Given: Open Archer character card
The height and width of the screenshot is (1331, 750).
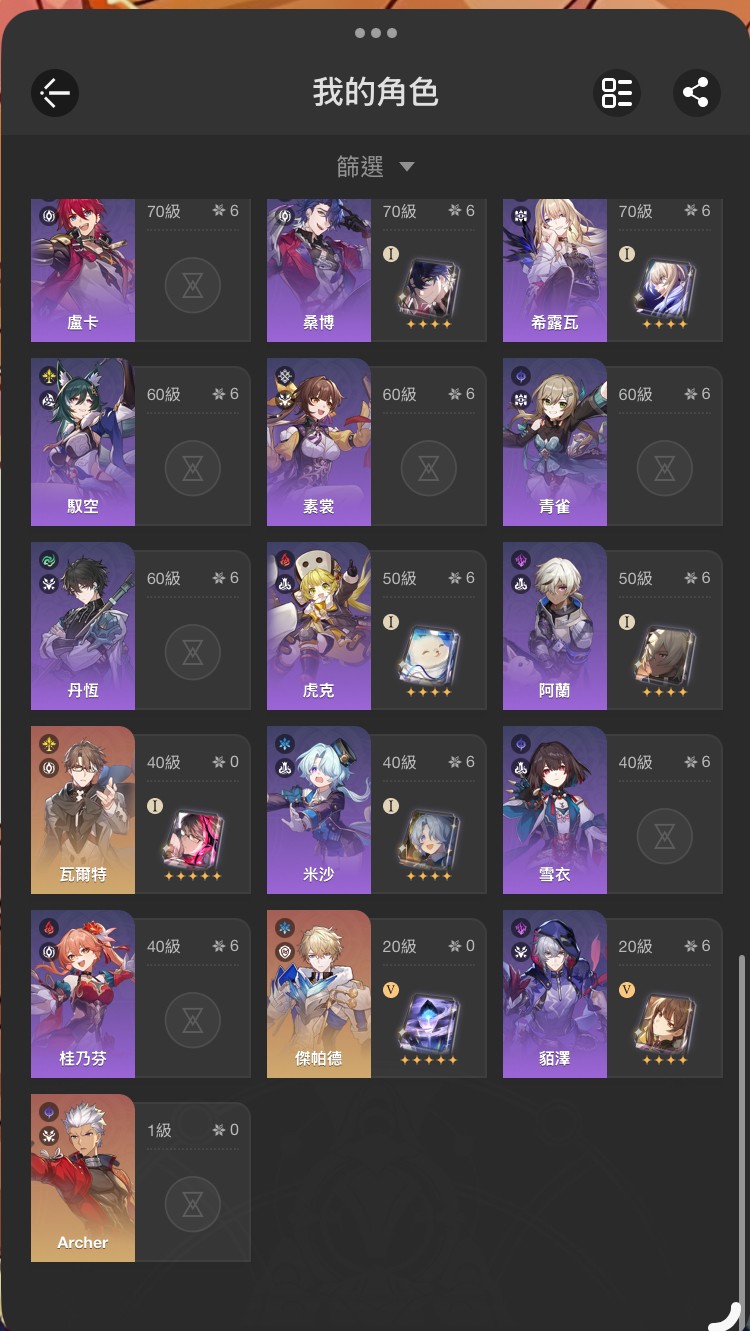Looking at the screenshot, I should [141, 1178].
